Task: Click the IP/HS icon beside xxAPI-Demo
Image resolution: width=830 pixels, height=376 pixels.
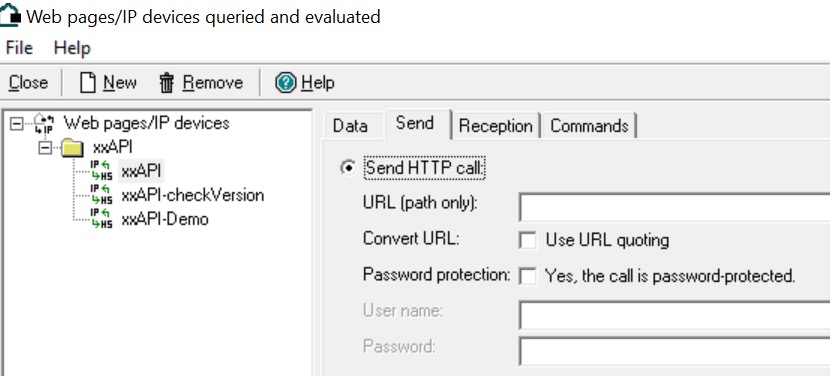Action: 102,219
